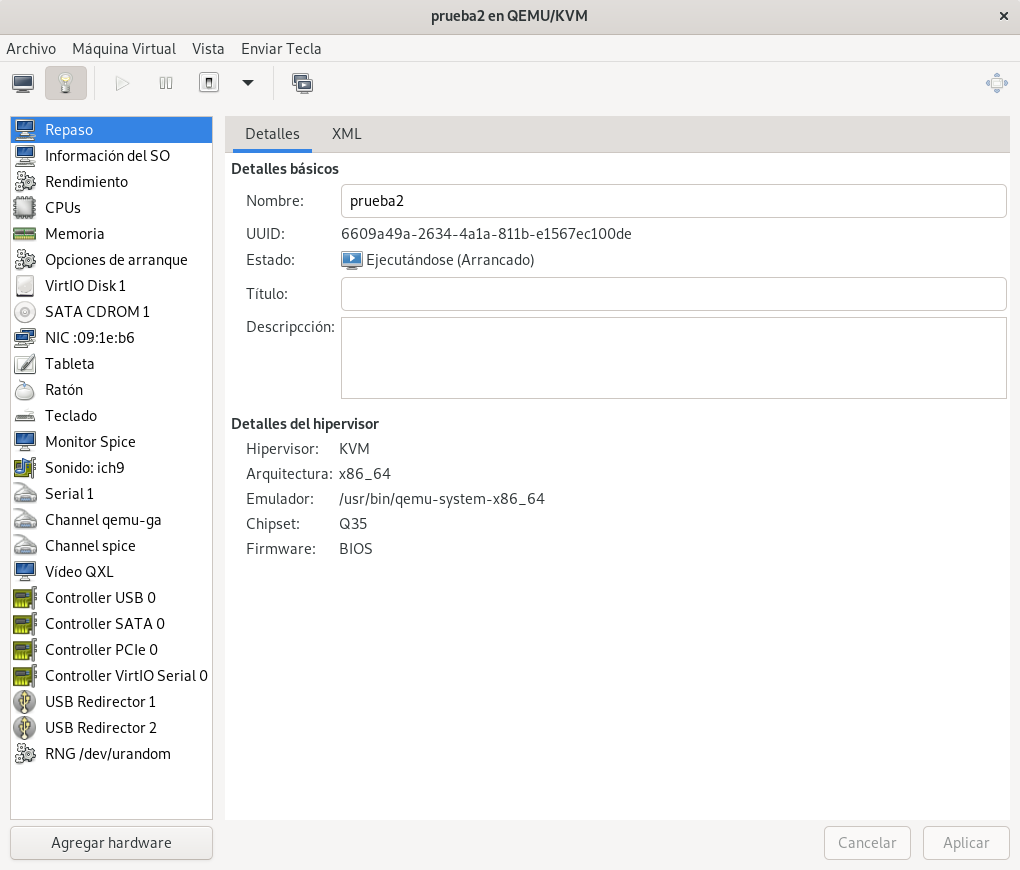The image size is (1020, 870).
Task: Click the BIOS firmware value
Action: (356, 549)
